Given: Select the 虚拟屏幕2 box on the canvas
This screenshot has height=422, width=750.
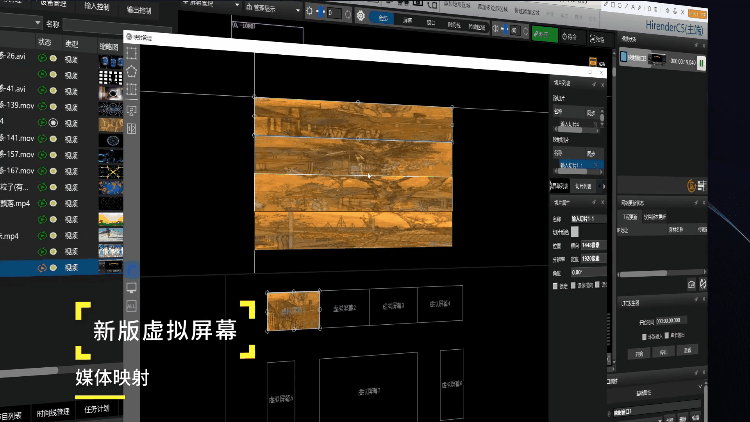Looking at the screenshot, I should 345,308.
